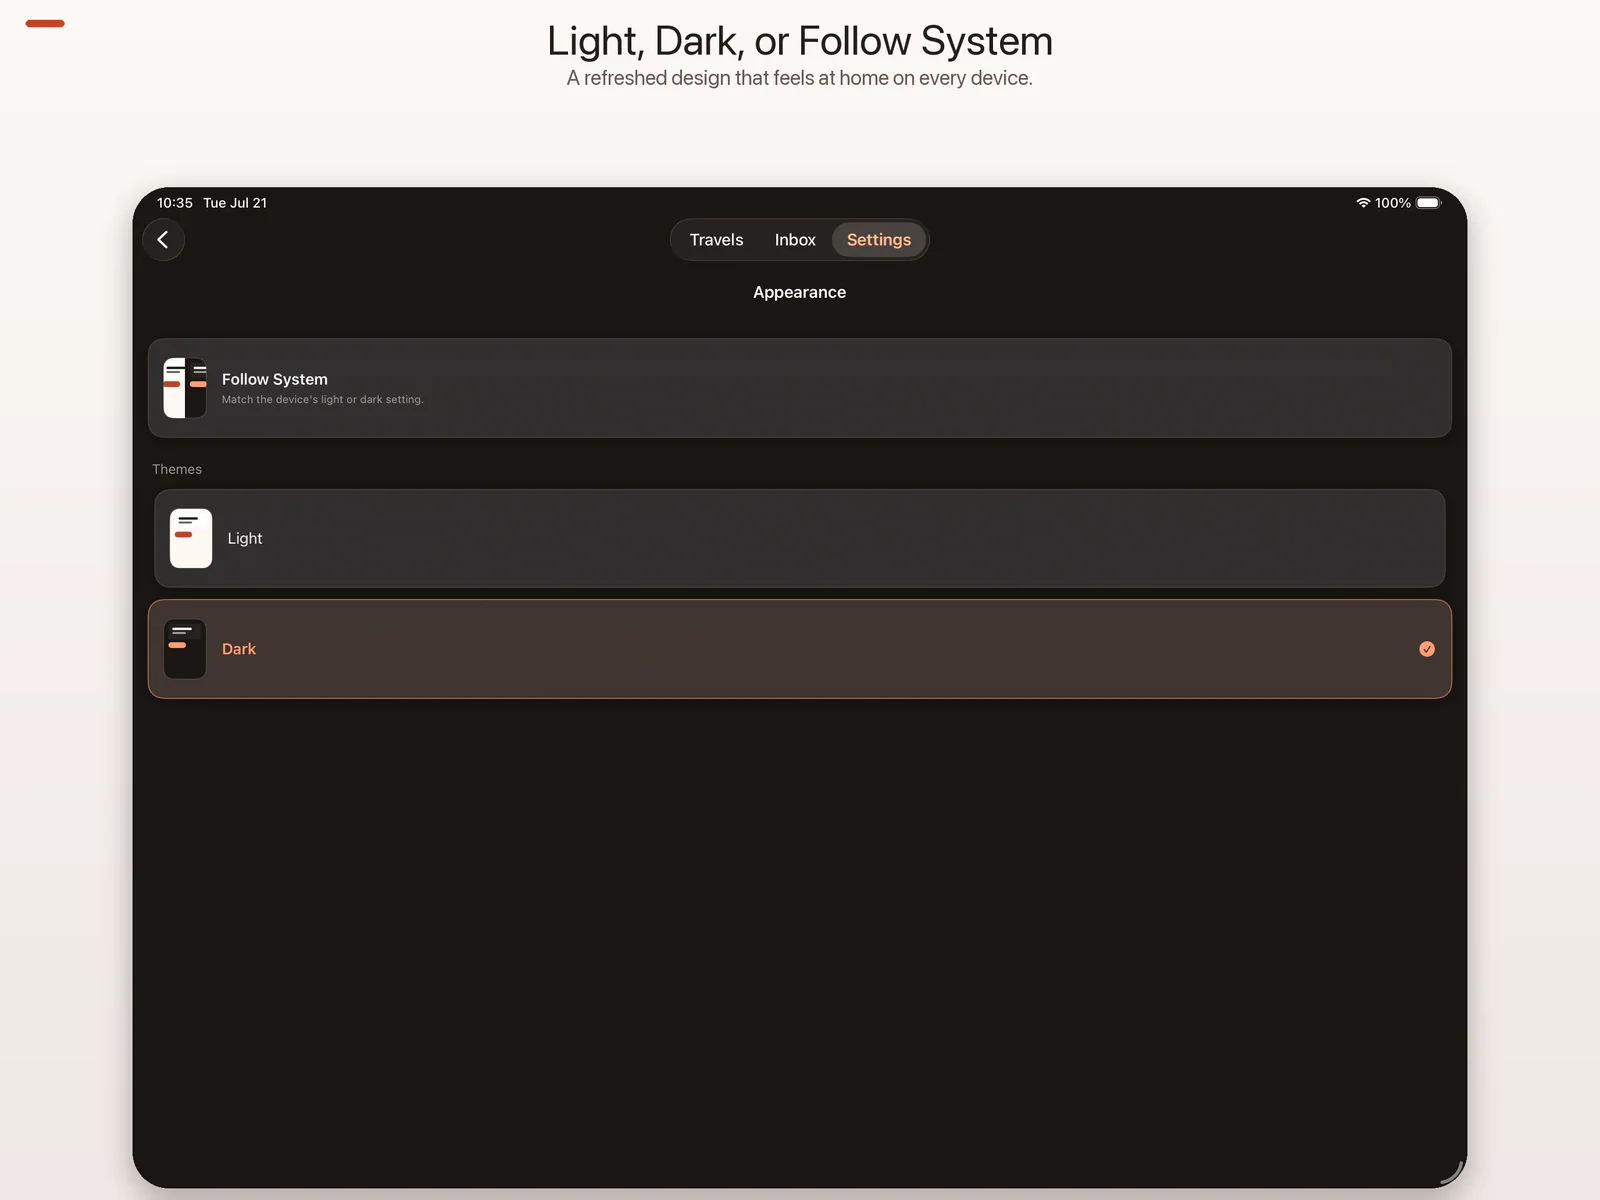1600x1200 pixels.
Task: Open the Travels tab
Action: coord(716,240)
